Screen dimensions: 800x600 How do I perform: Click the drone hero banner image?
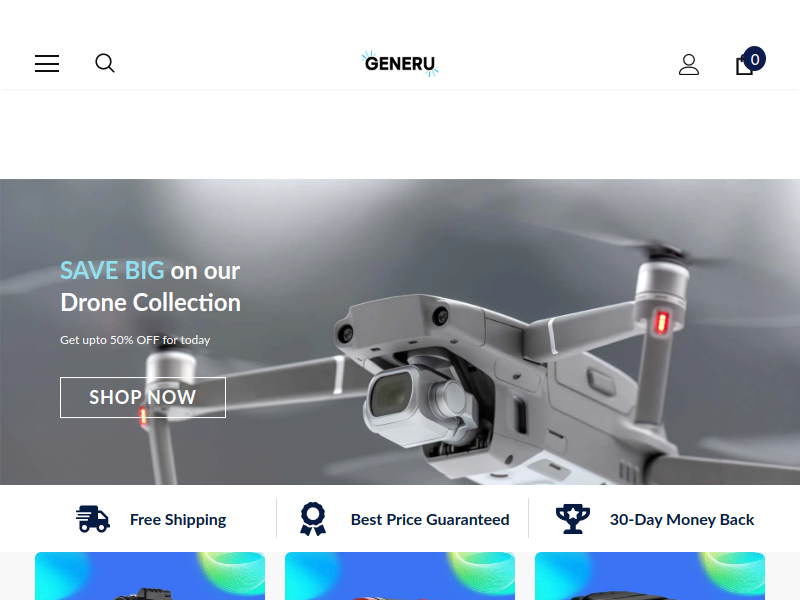[x=400, y=332]
